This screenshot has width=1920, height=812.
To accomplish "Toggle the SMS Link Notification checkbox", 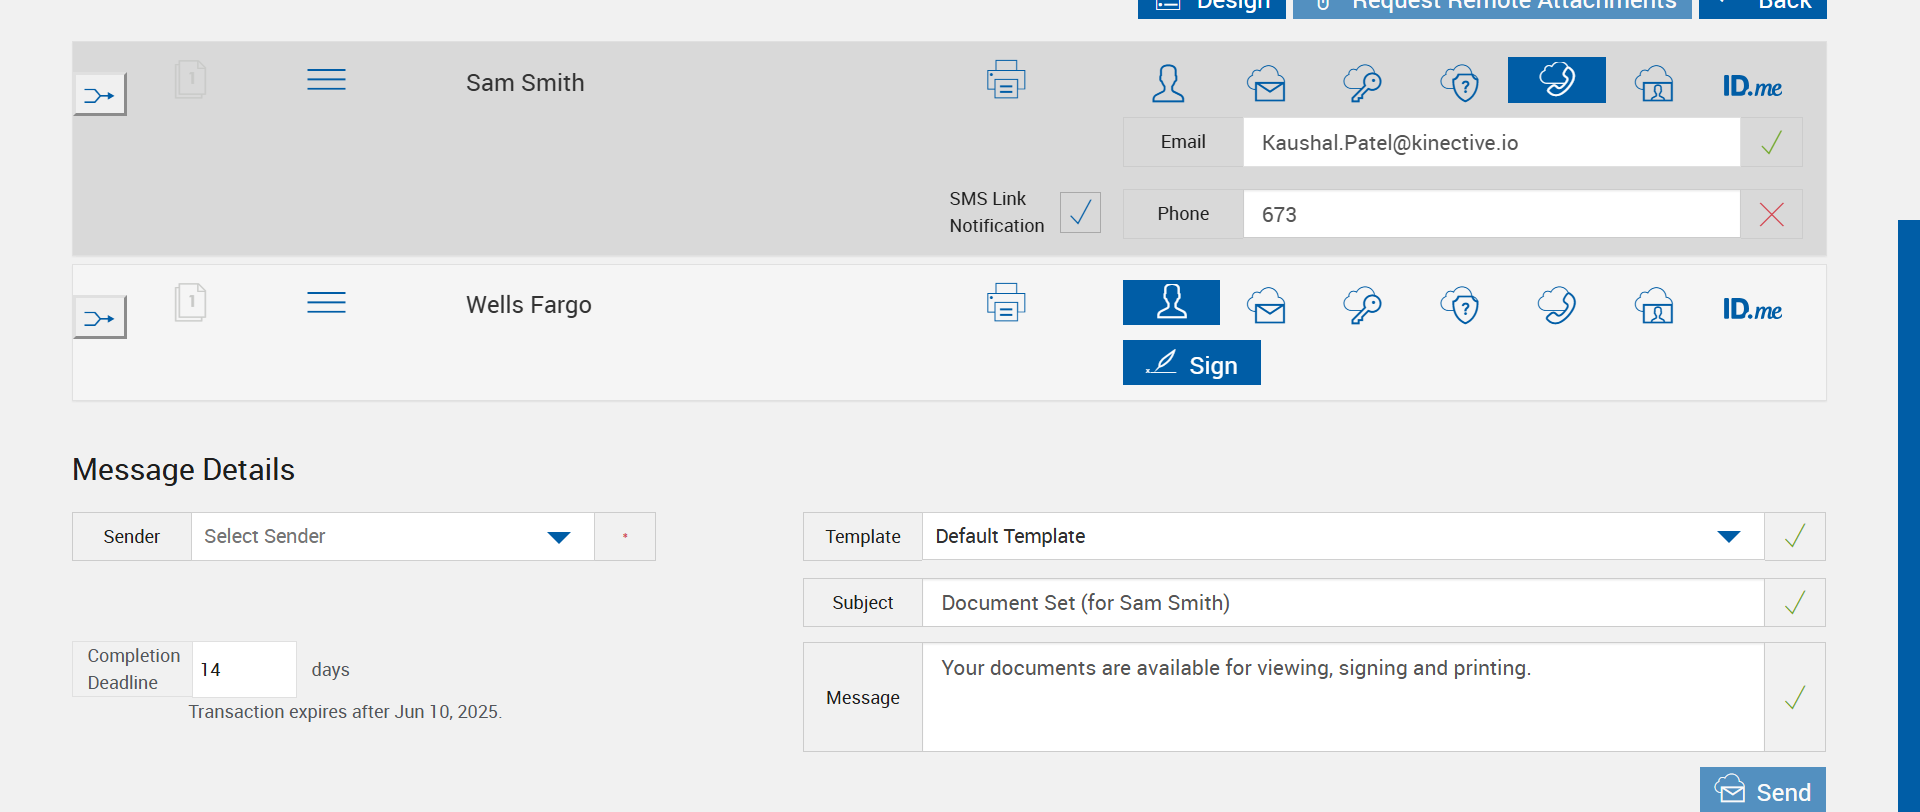I will click(x=1080, y=212).
